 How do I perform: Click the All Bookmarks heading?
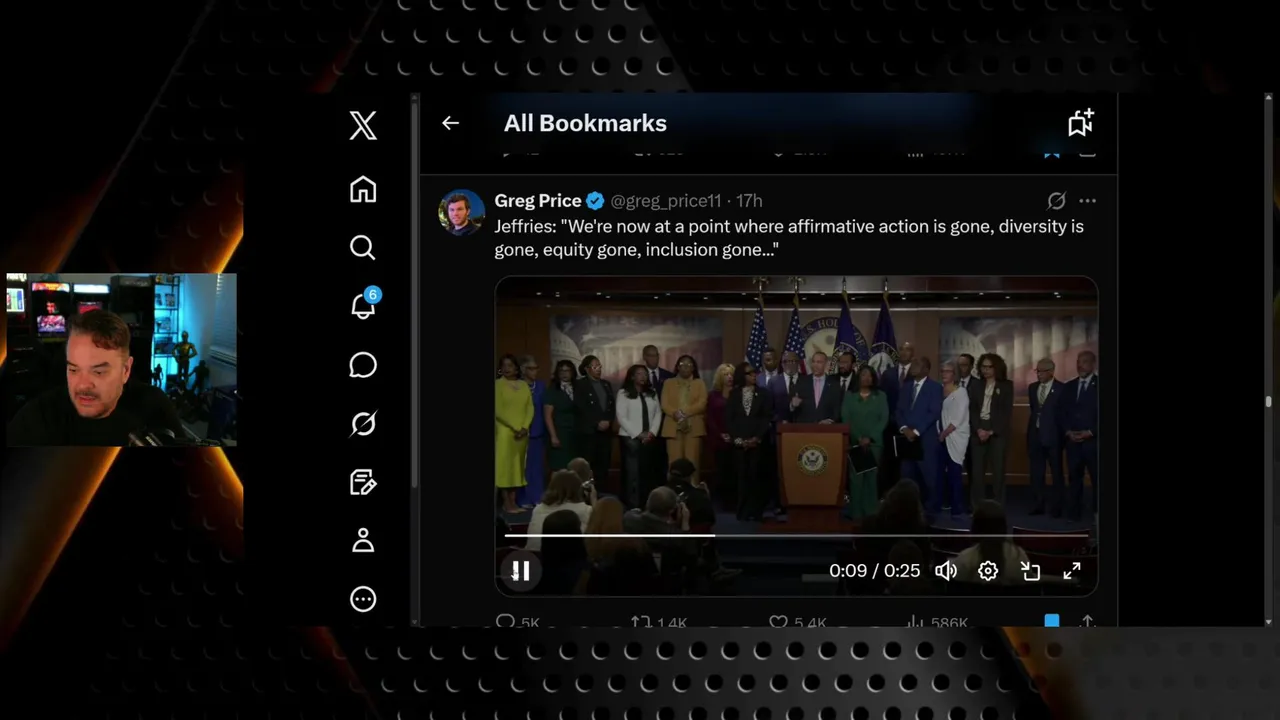[585, 123]
